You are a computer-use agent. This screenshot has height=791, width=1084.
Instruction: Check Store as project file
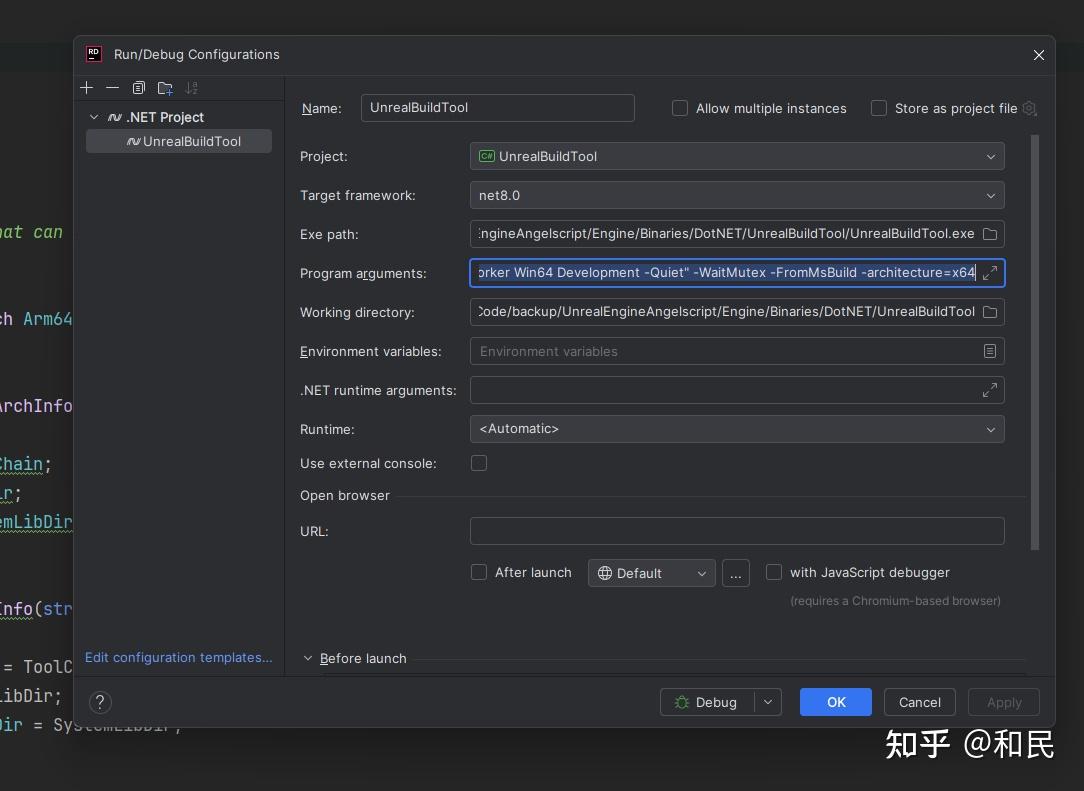(x=879, y=108)
